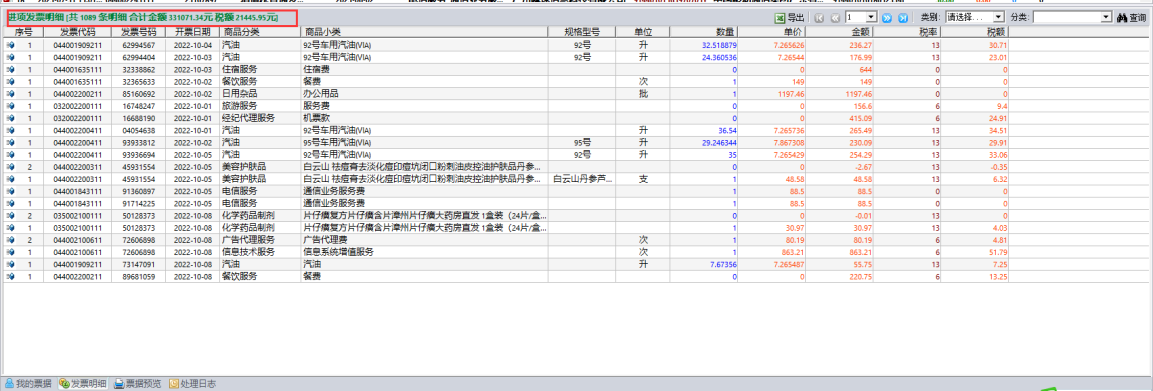The height and width of the screenshot is (391, 1153).
Task: Switch to 我的票据 tab
Action: point(28,384)
